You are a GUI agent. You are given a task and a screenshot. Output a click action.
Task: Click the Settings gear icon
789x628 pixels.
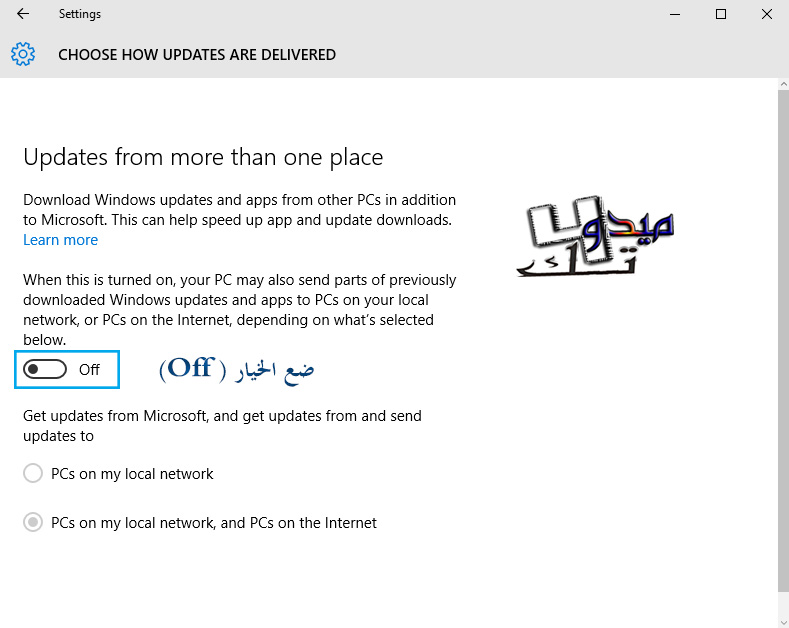coord(23,54)
